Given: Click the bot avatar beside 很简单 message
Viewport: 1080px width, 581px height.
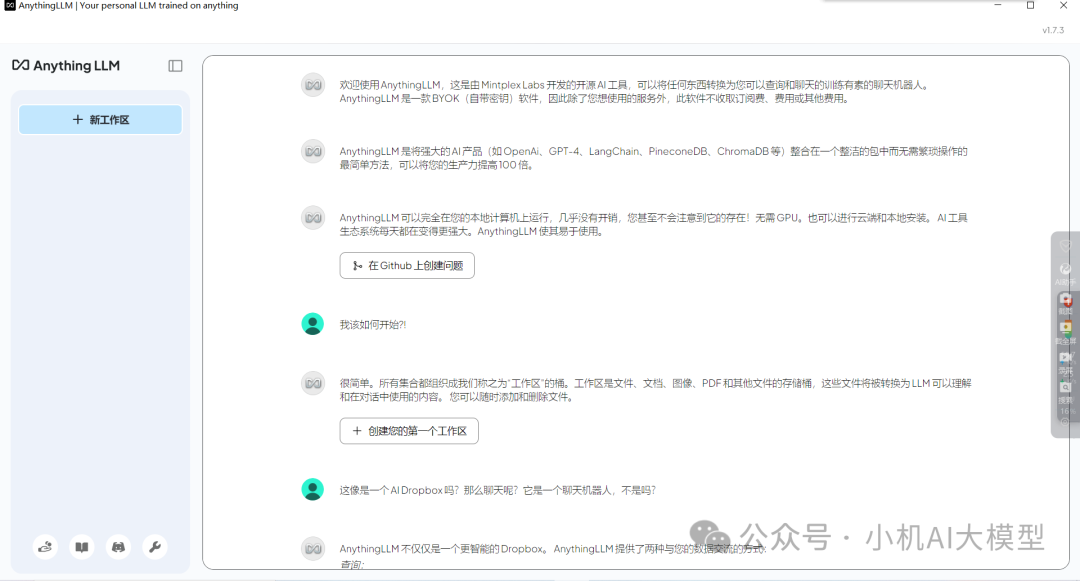Looking at the screenshot, I should tap(313, 383).
